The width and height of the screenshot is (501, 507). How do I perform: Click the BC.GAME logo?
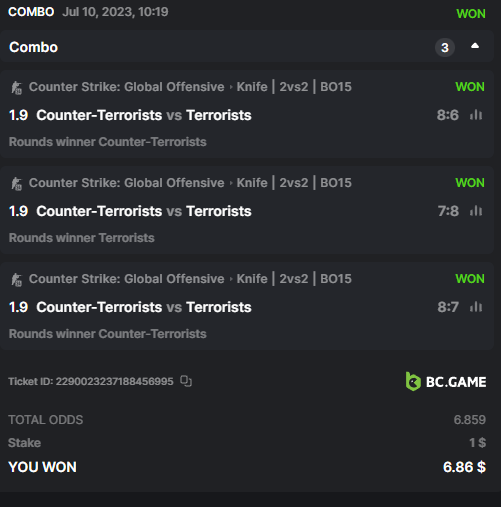[x=446, y=382]
